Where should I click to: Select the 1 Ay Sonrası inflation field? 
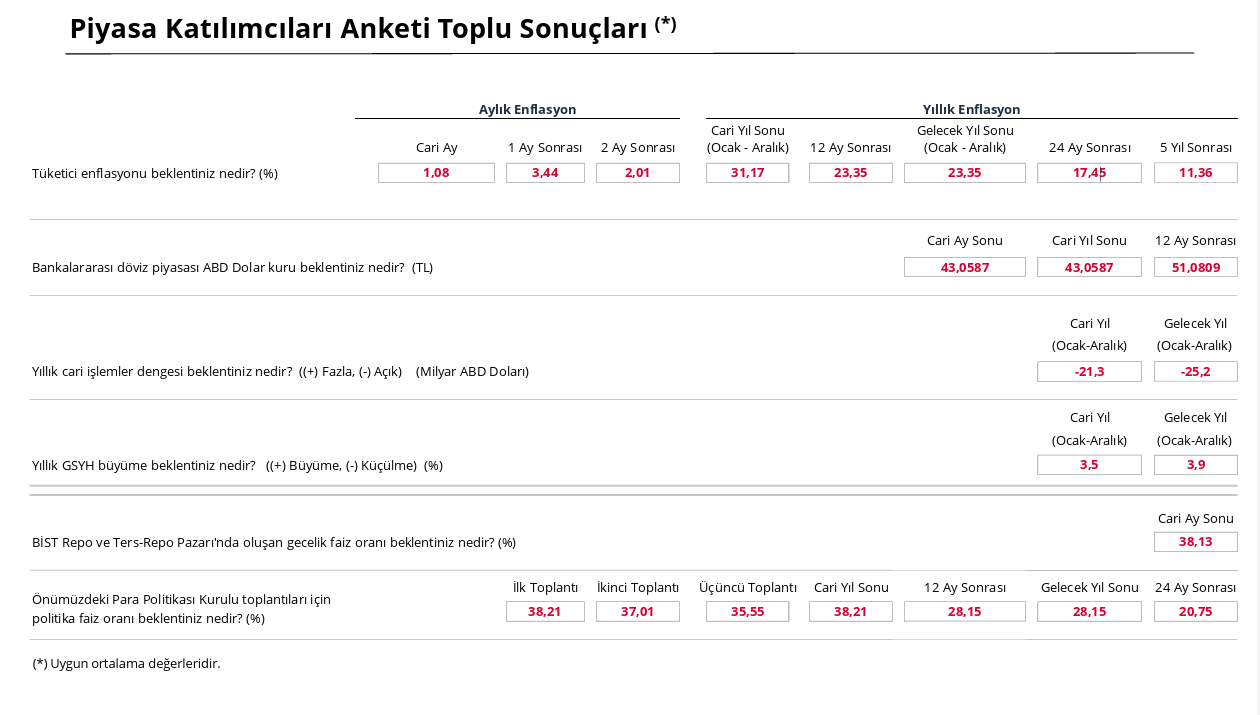[545, 173]
